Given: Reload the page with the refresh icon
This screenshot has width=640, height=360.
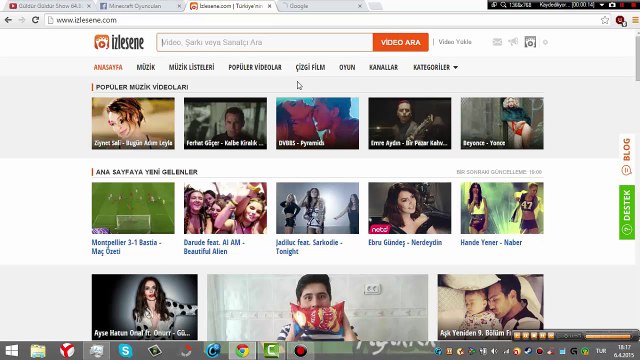Looking at the screenshot, I should [36, 20].
